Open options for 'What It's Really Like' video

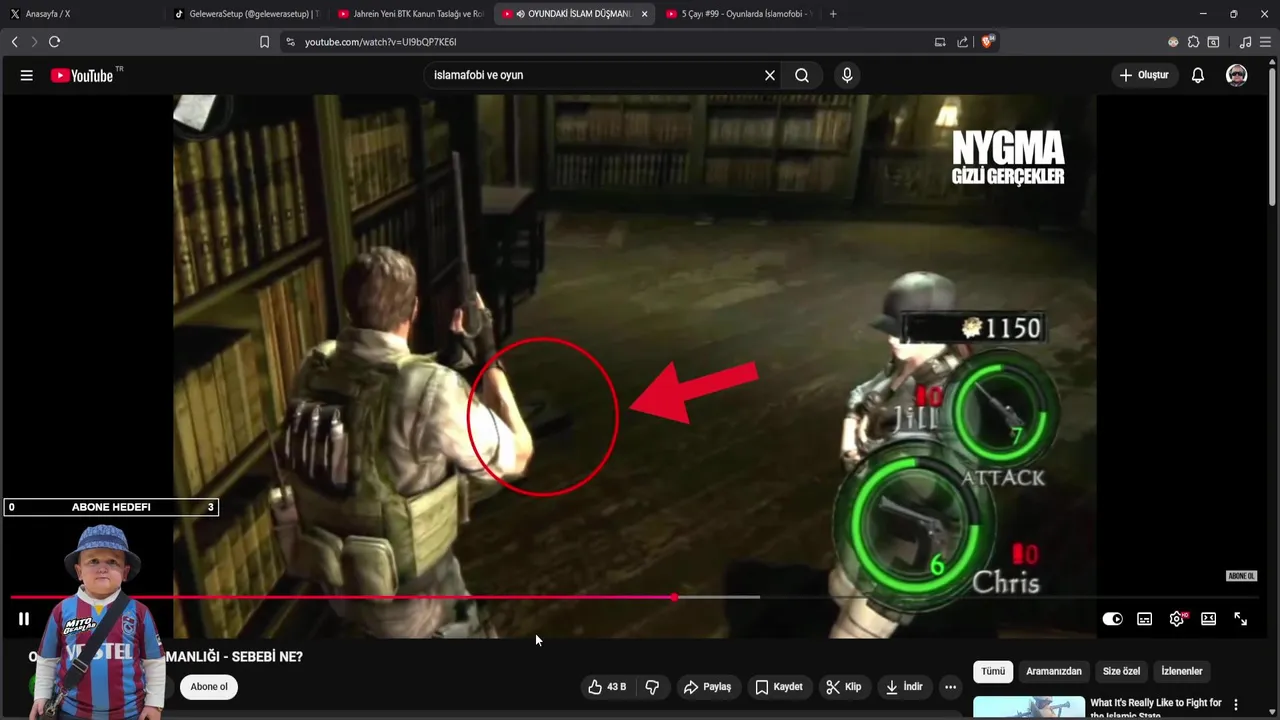point(1236,705)
